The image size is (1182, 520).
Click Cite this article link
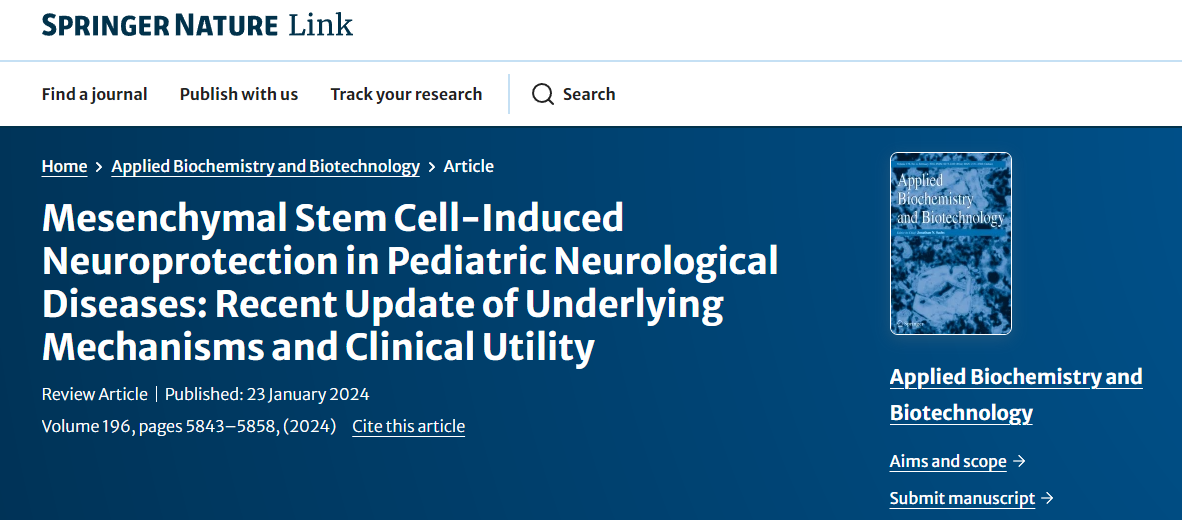click(x=408, y=427)
